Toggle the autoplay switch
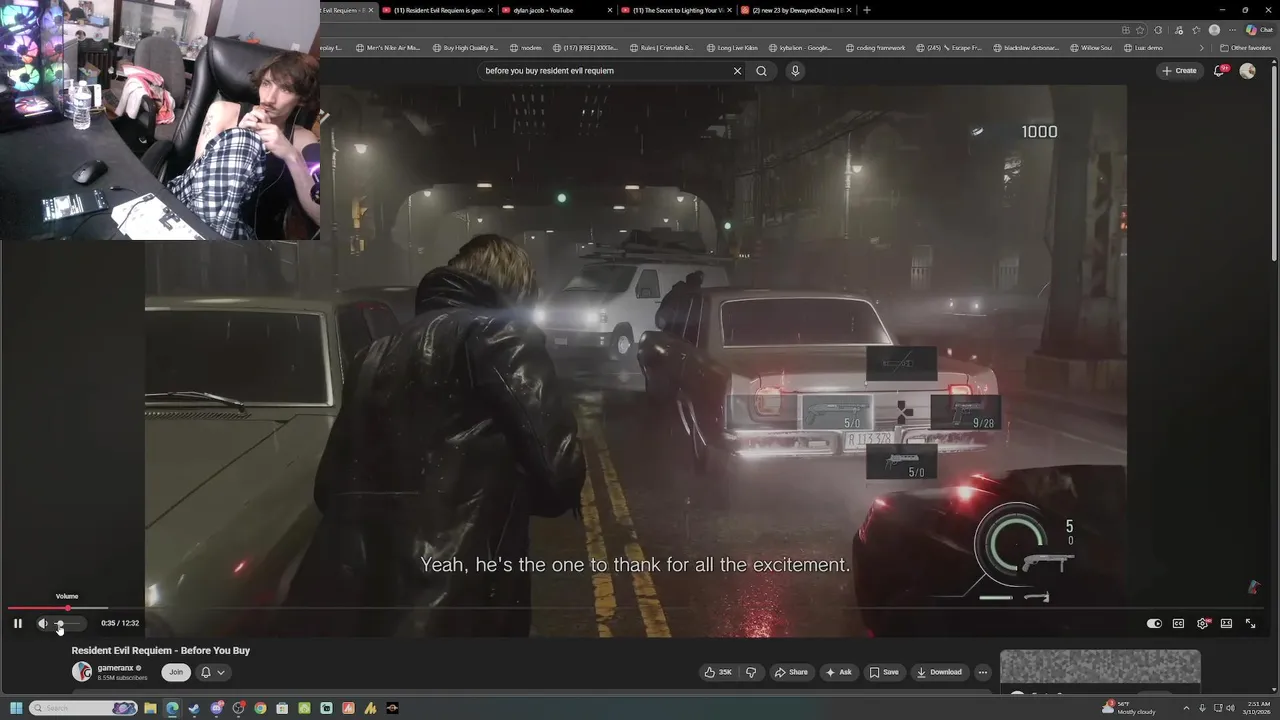Image resolution: width=1280 pixels, height=720 pixels. (1154, 623)
